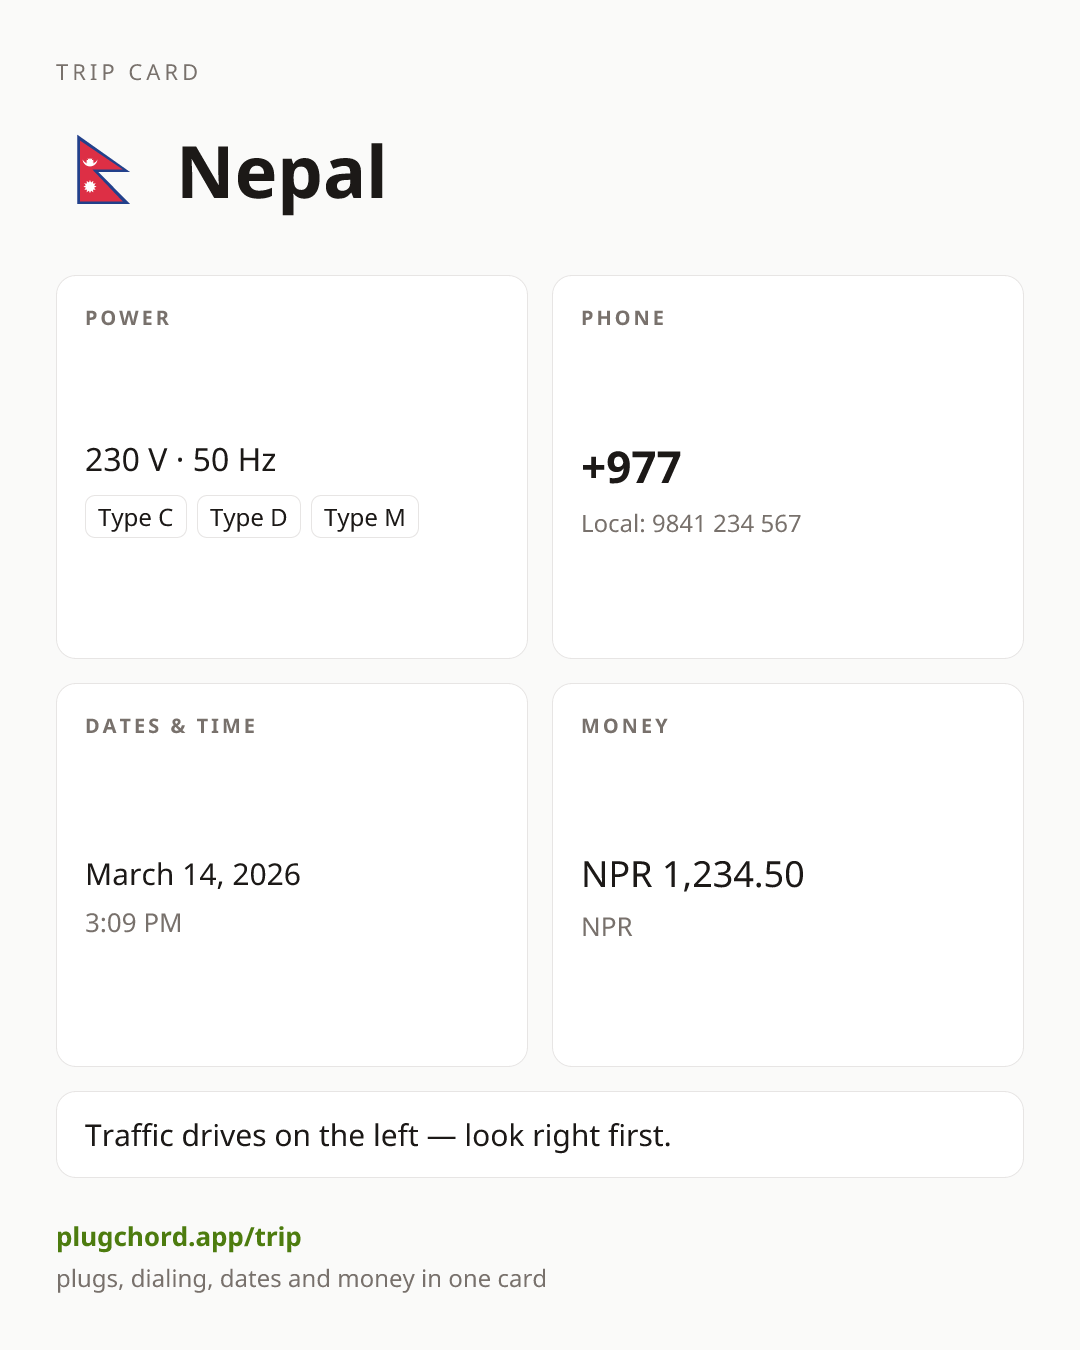This screenshot has width=1080, height=1350.
Task: Select the Type C plug chip
Action: tap(136, 517)
